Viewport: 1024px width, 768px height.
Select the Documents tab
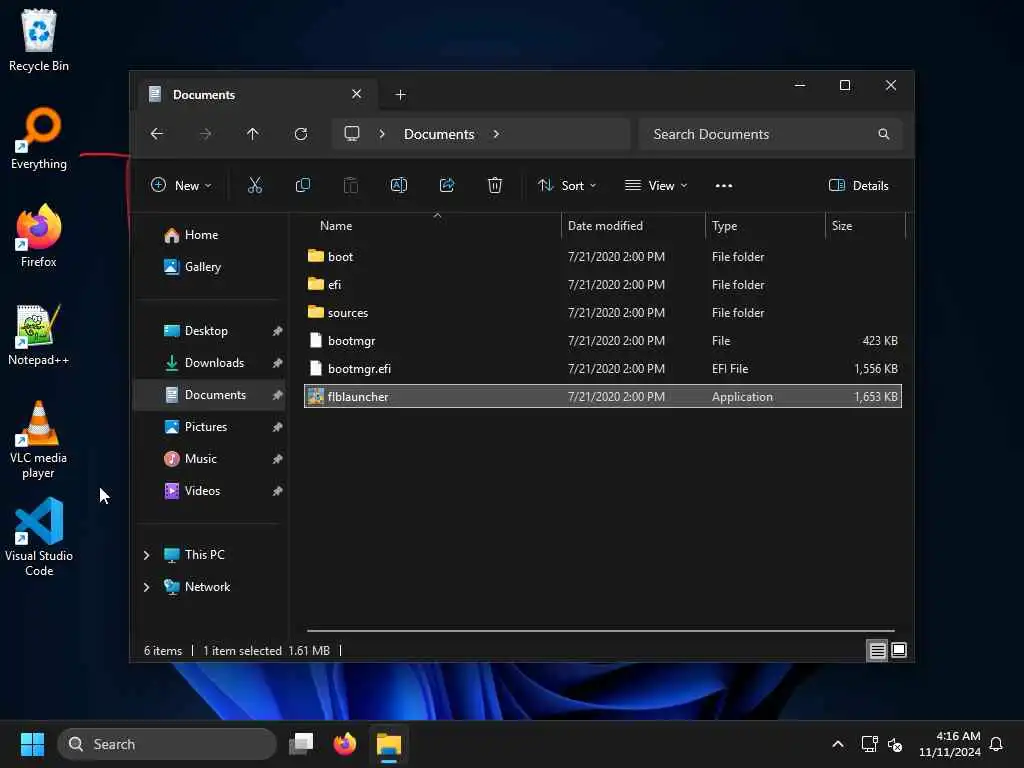point(255,95)
